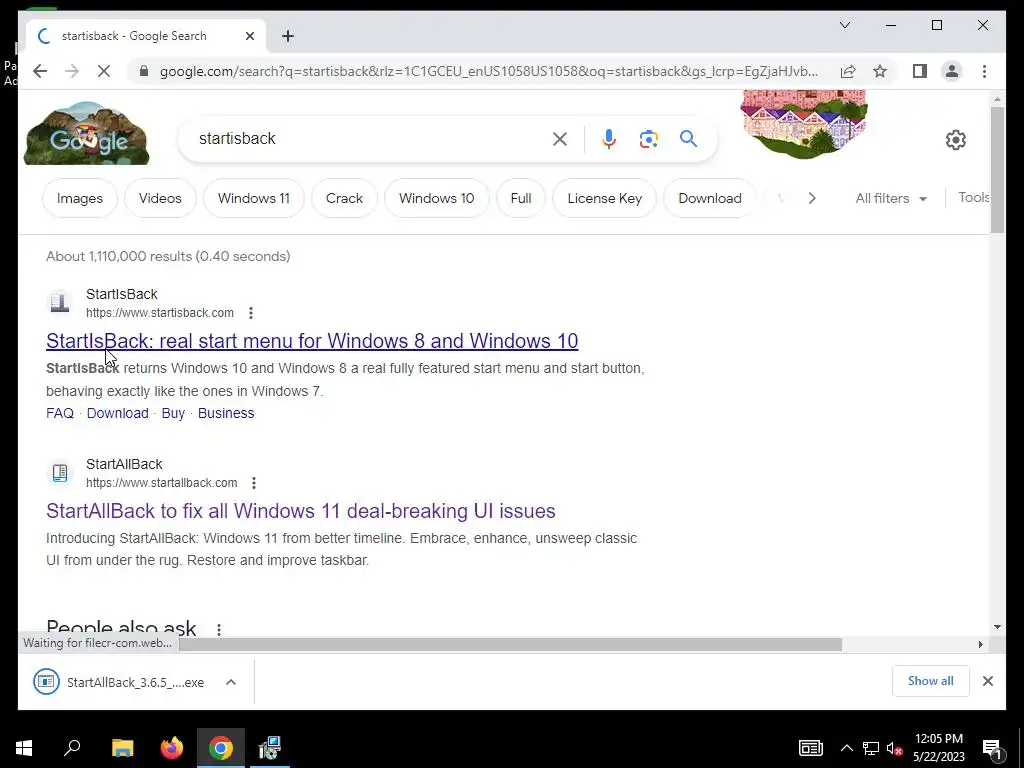Stop page loading with the X button
1024x768 pixels.
pos(104,71)
